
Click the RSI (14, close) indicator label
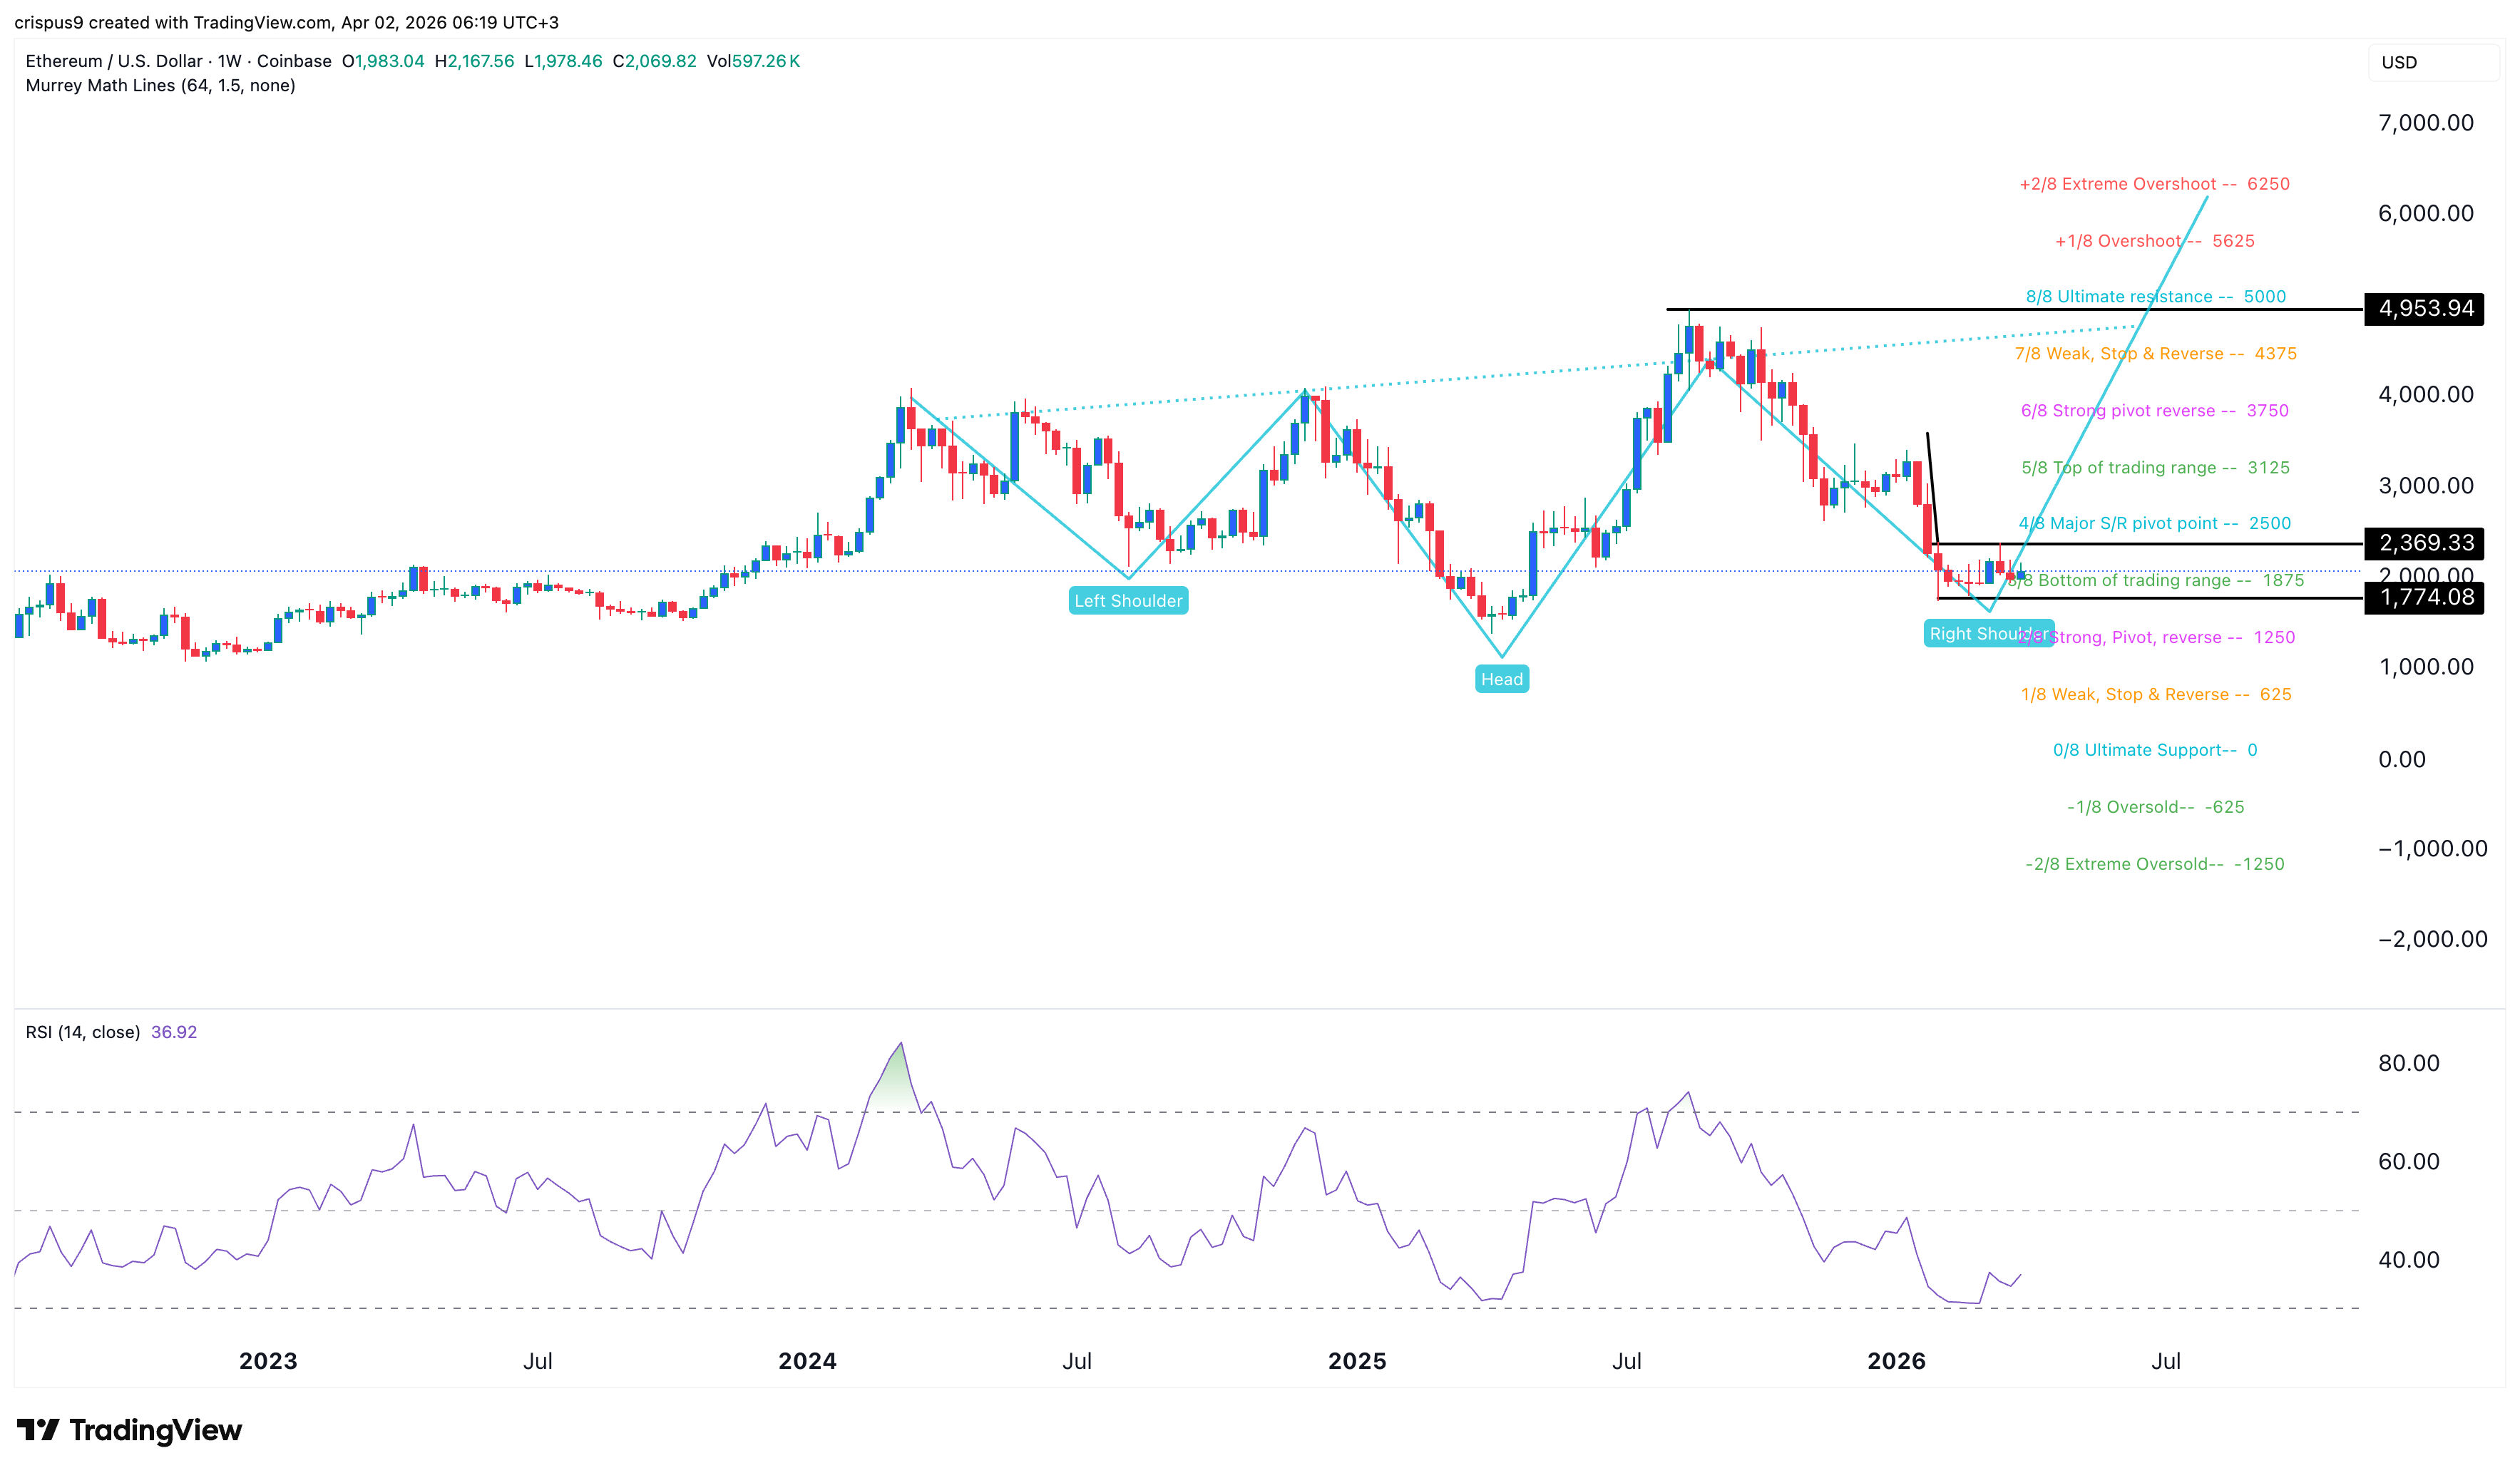[83, 1032]
